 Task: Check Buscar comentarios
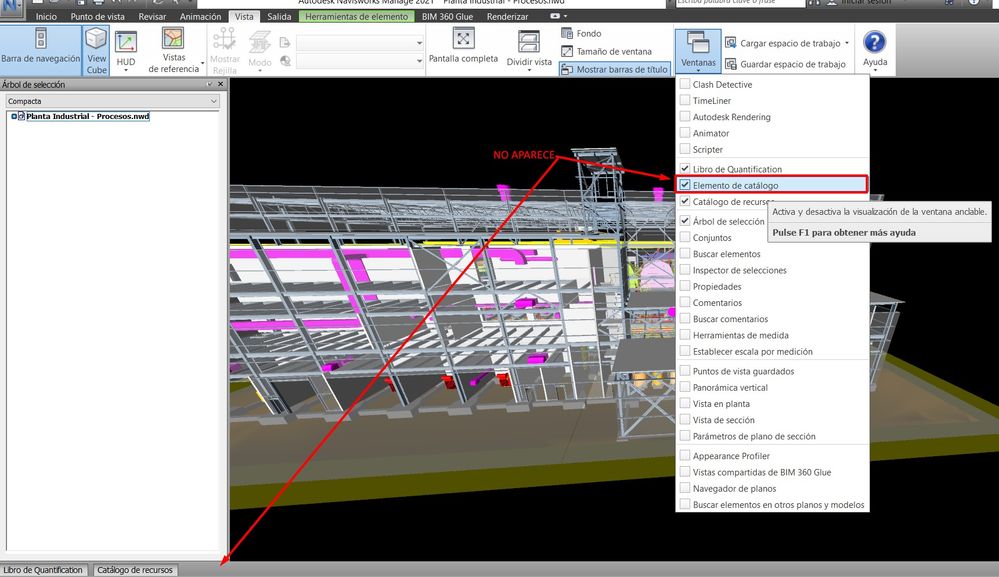(685, 319)
